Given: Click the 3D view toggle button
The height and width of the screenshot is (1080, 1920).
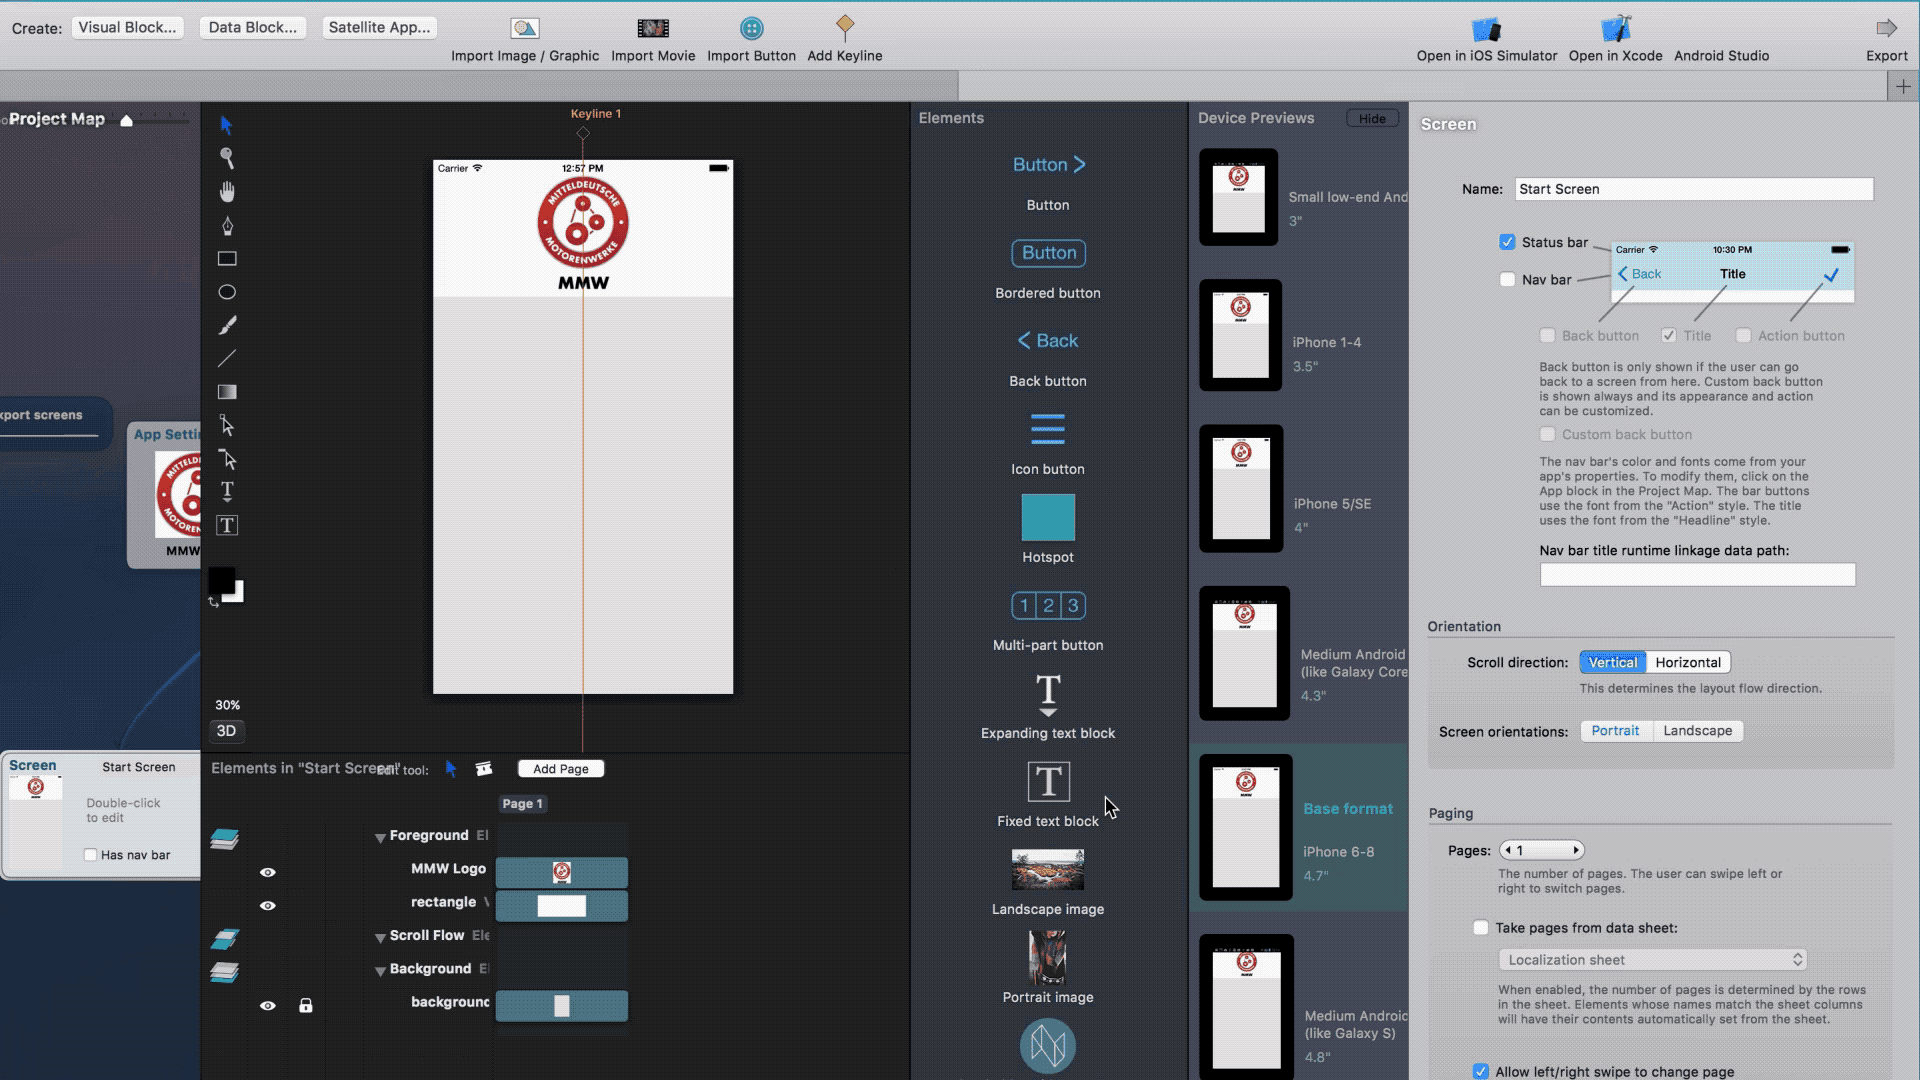Looking at the screenshot, I should (x=225, y=729).
